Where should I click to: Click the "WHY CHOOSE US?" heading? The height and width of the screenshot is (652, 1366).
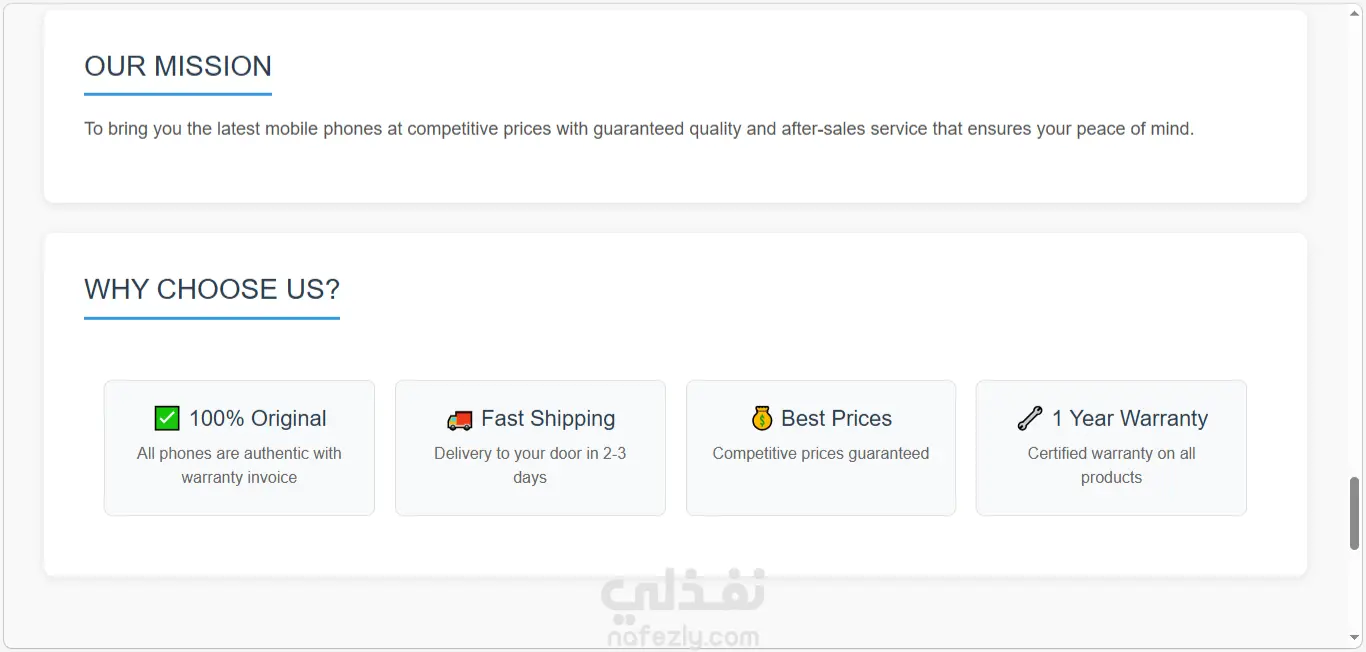click(x=212, y=289)
